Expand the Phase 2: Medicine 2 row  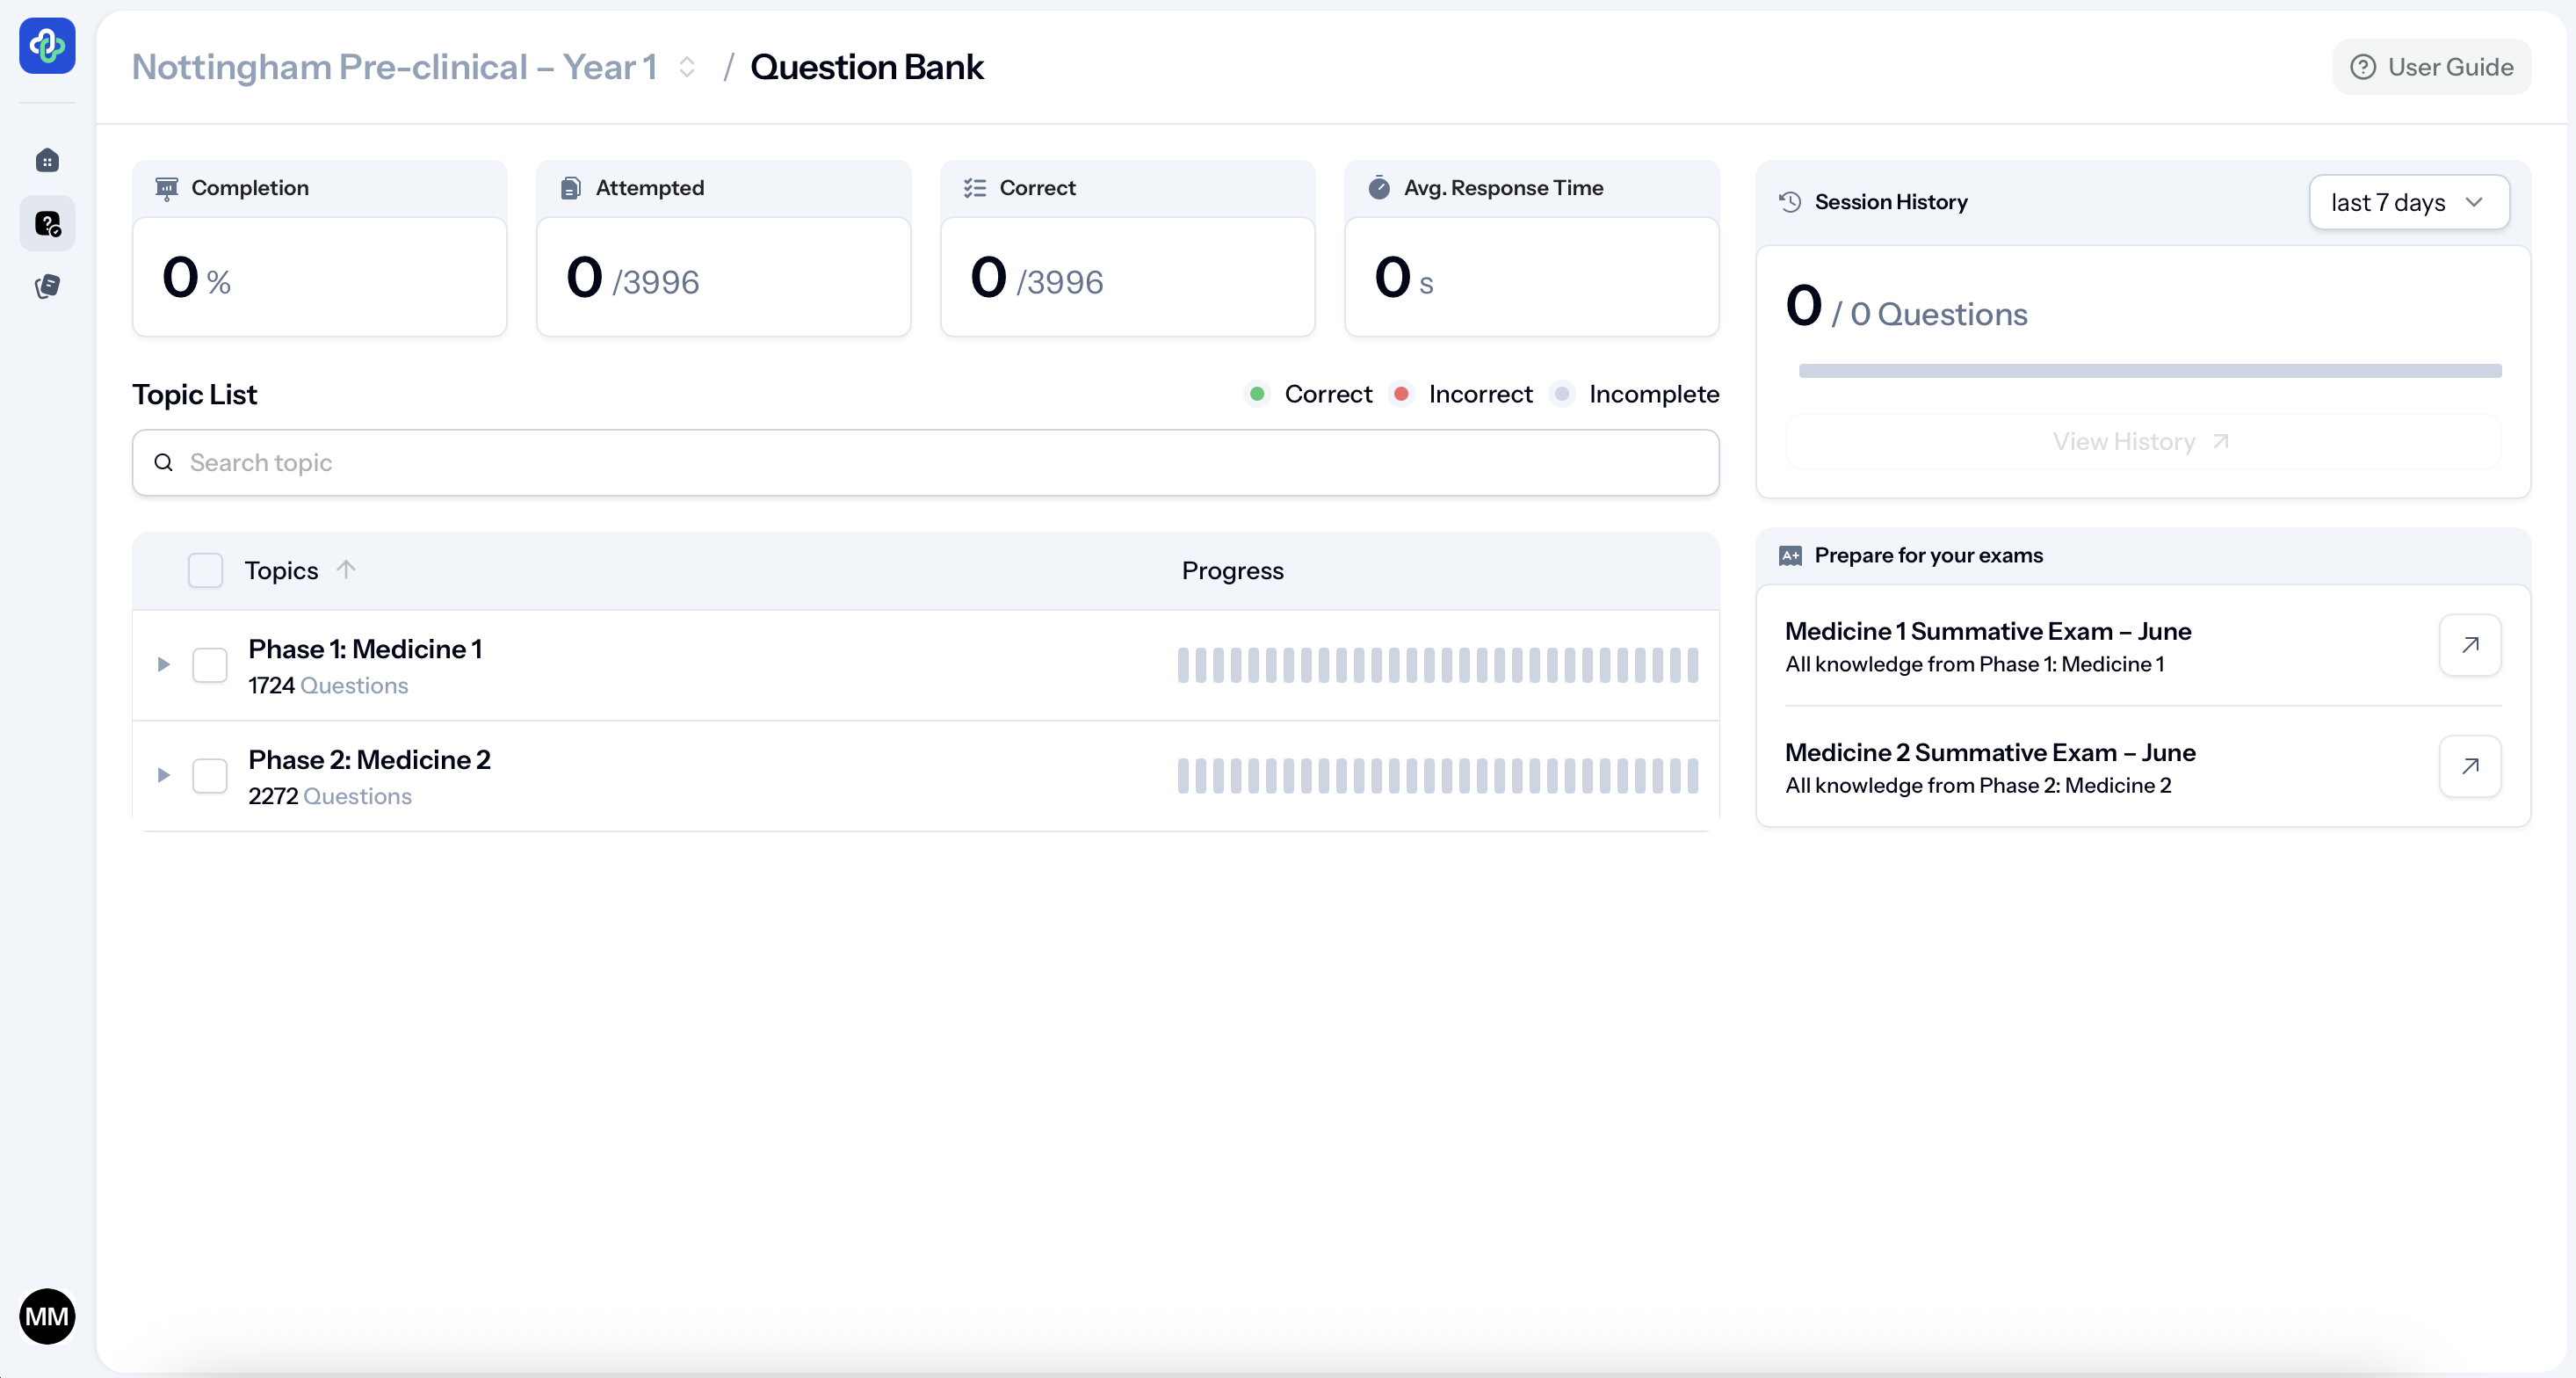click(164, 776)
